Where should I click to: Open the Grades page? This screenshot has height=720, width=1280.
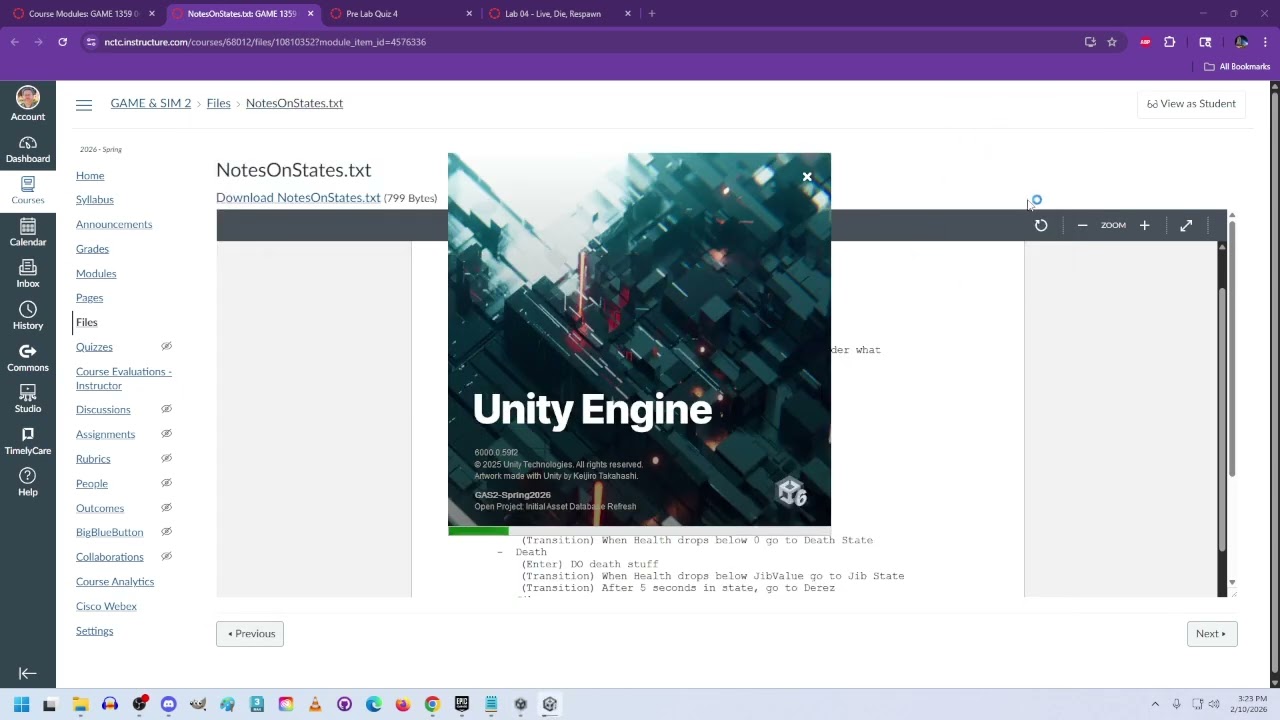92,249
